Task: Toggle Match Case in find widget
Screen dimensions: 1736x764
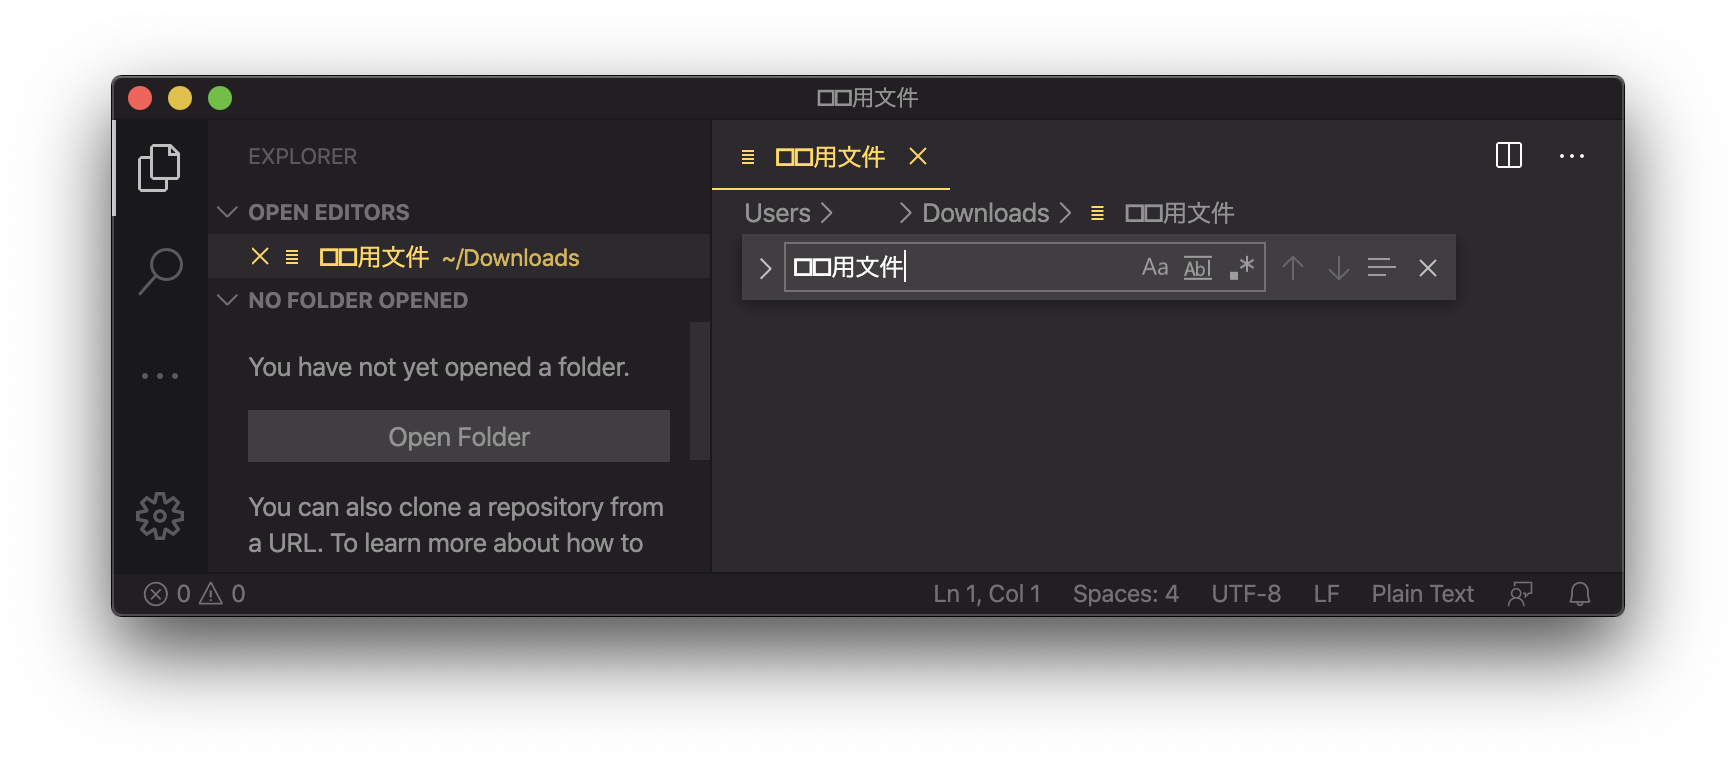Action: (x=1156, y=267)
